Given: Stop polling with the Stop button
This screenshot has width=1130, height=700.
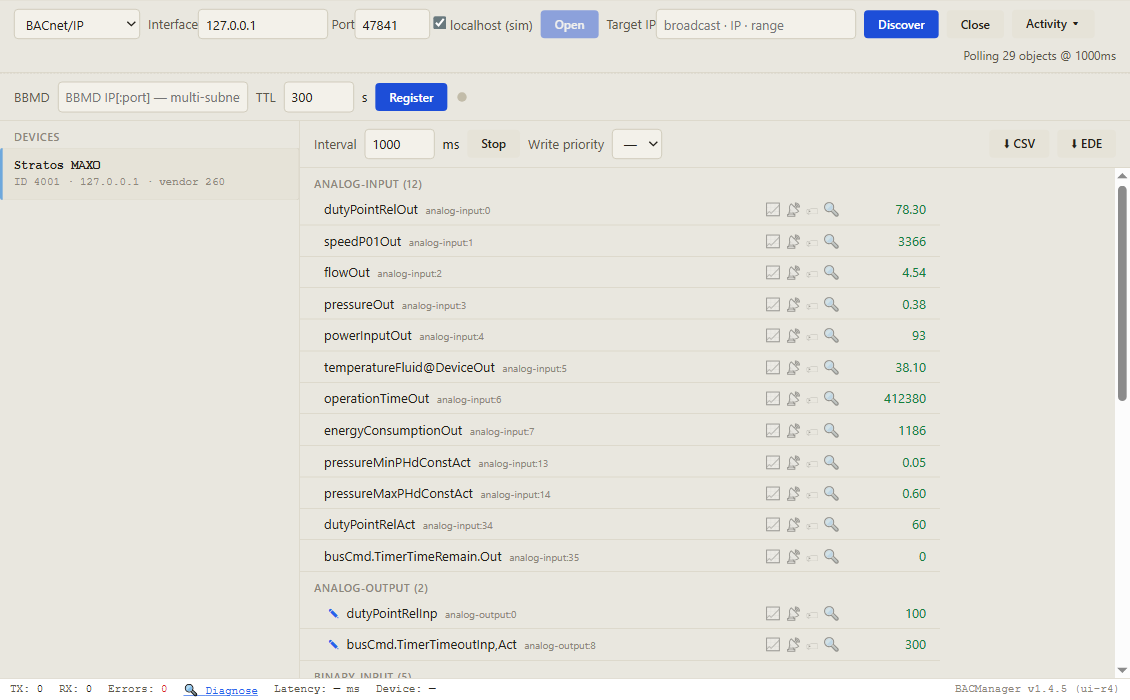Looking at the screenshot, I should pos(494,144).
